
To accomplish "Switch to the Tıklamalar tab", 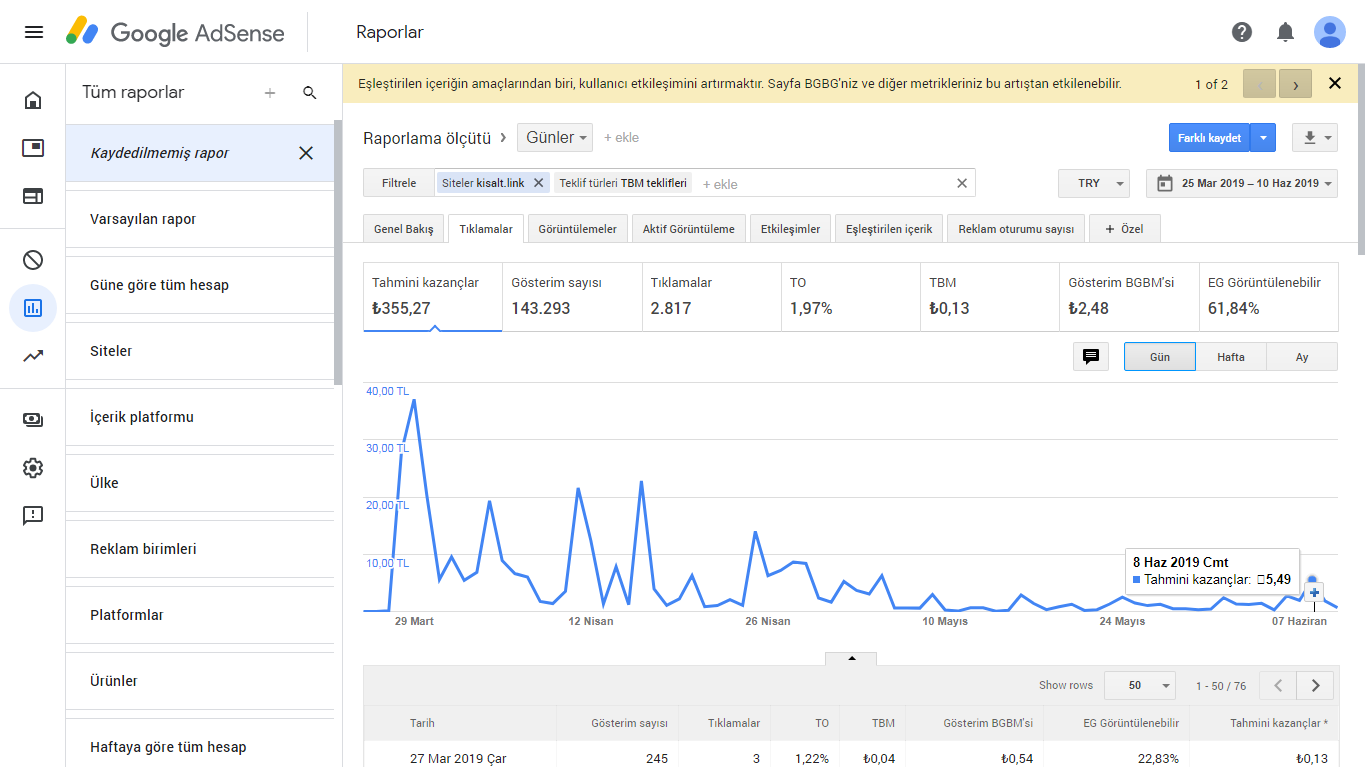I will pyautogui.click(x=486, y=229).
